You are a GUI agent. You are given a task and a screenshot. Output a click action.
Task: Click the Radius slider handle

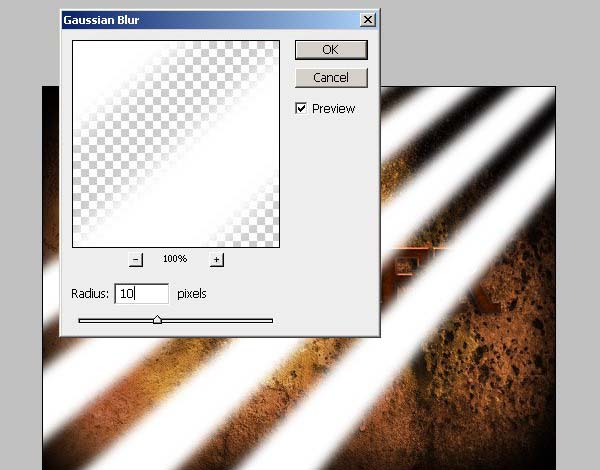click(x=157, y=320)
